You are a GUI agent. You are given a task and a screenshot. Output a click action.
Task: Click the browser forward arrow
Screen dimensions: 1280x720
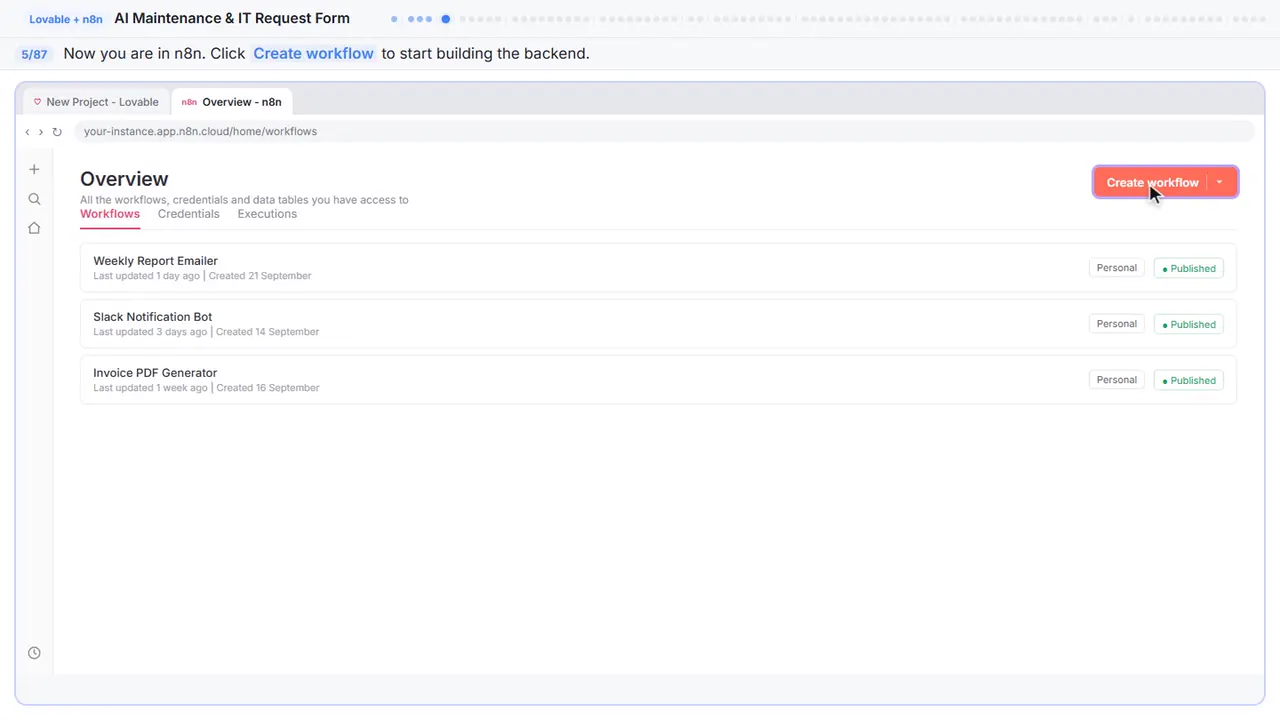pos(41,132)
